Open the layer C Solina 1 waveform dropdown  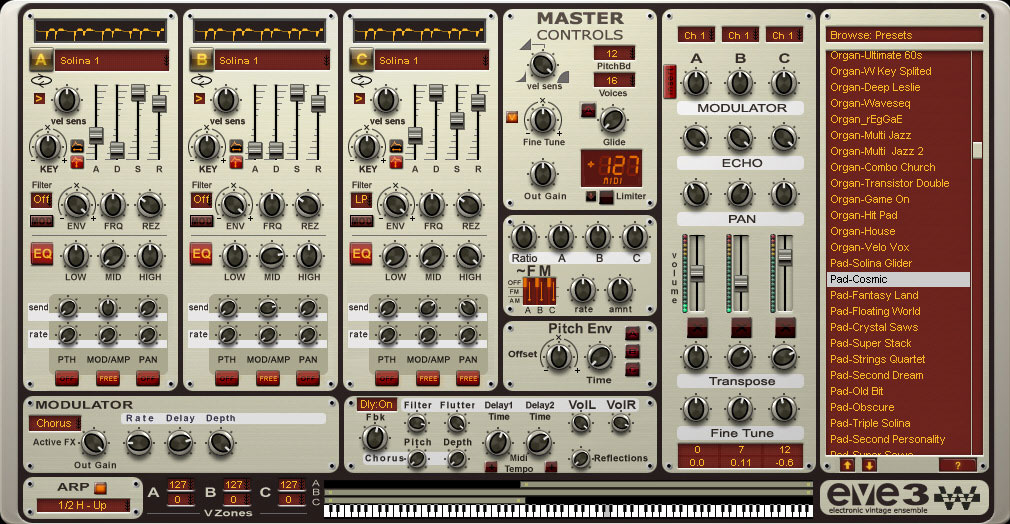pyautogui.click(x=432, y=61)
